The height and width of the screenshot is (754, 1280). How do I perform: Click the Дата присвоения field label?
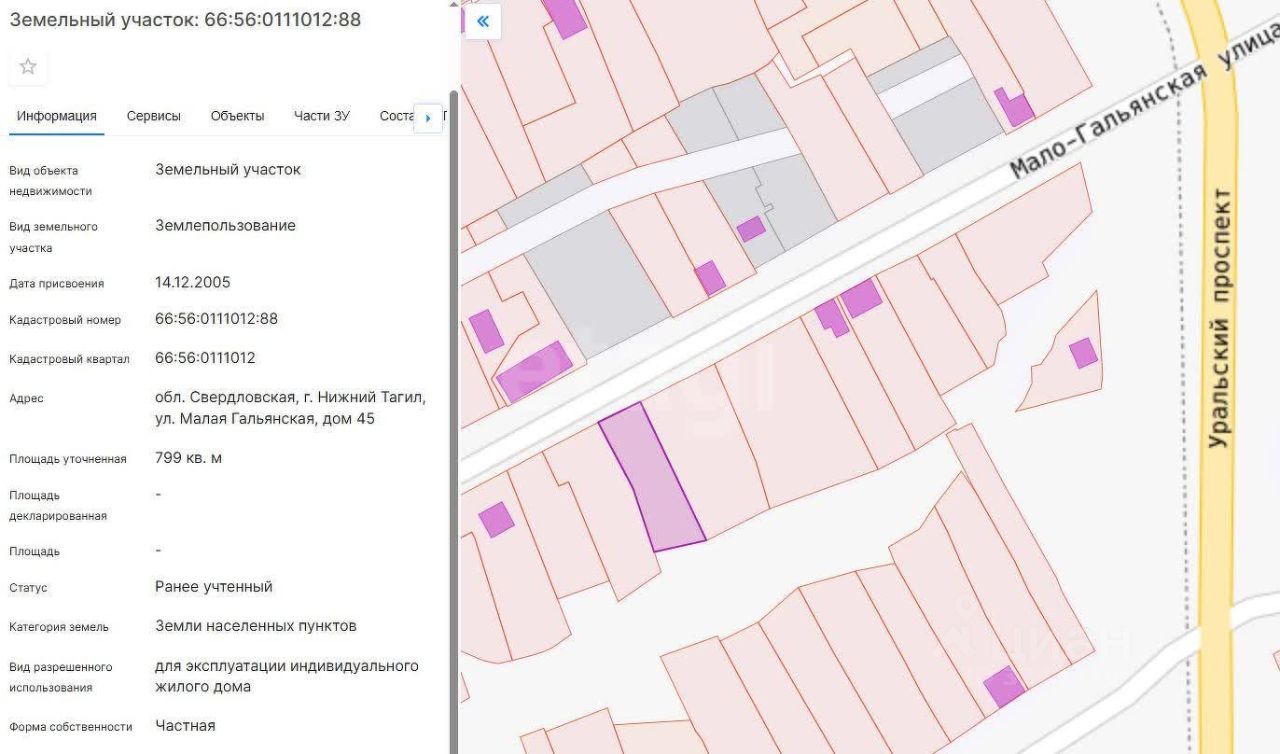pos(57,283)
